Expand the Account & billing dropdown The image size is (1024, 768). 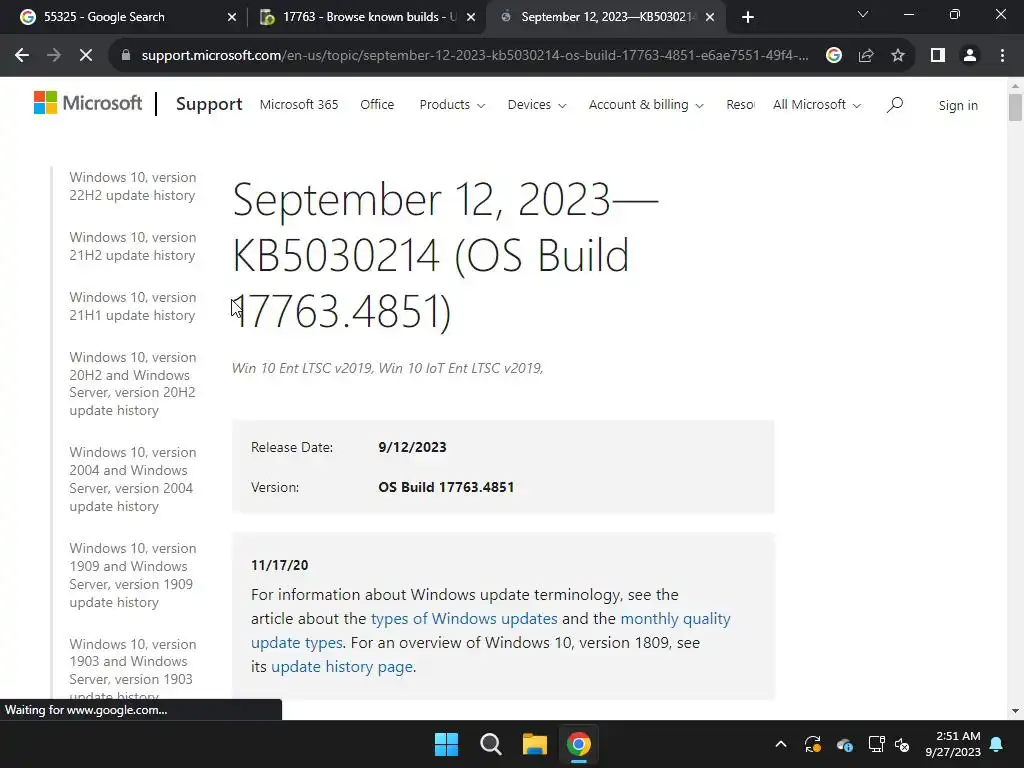[x=646, y=104]
